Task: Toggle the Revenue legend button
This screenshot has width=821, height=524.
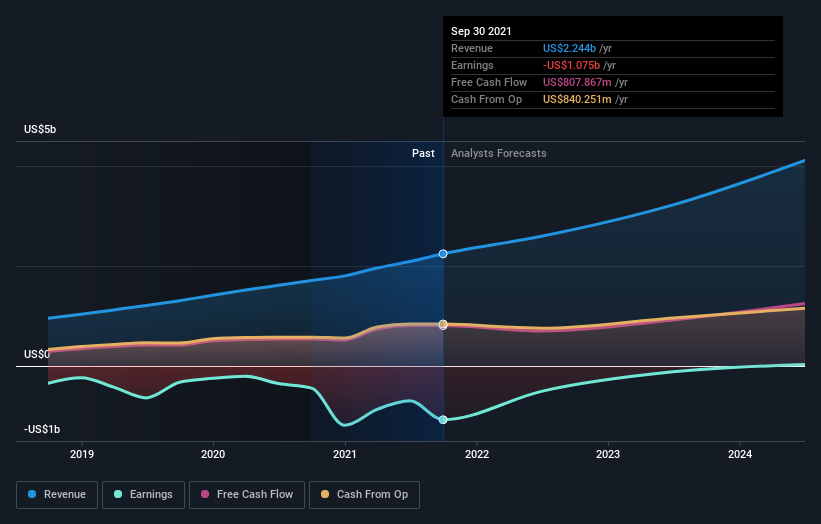Action: coord(57,495)
